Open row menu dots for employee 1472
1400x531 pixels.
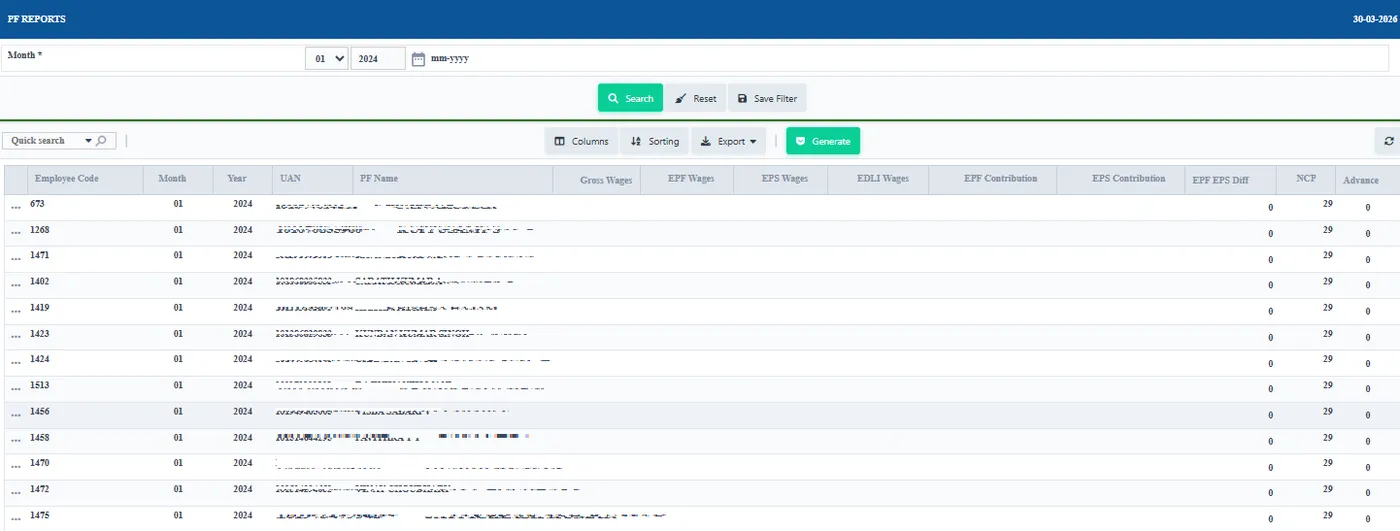point(15,493)
